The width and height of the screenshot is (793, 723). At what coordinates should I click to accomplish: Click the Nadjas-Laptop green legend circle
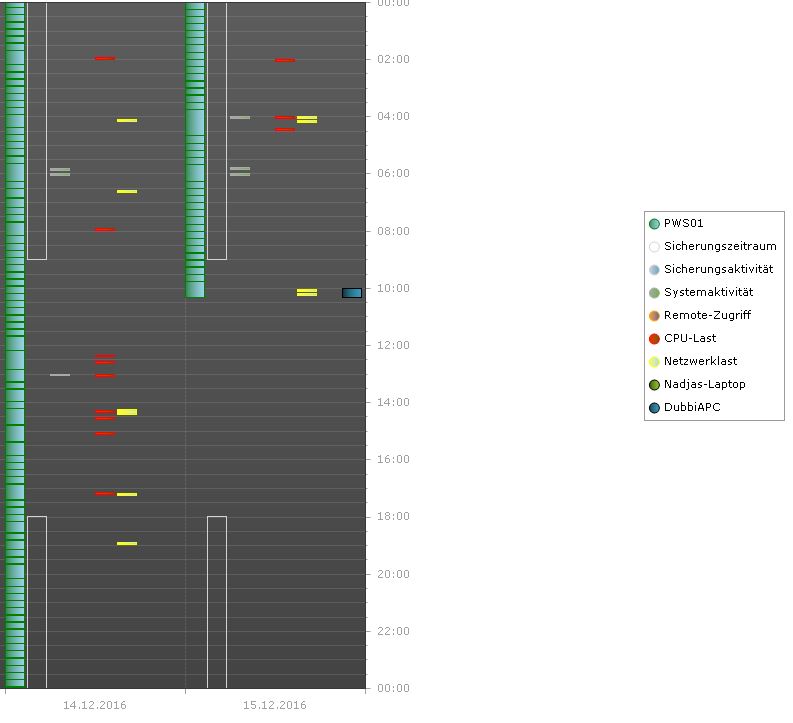point(654,385)
